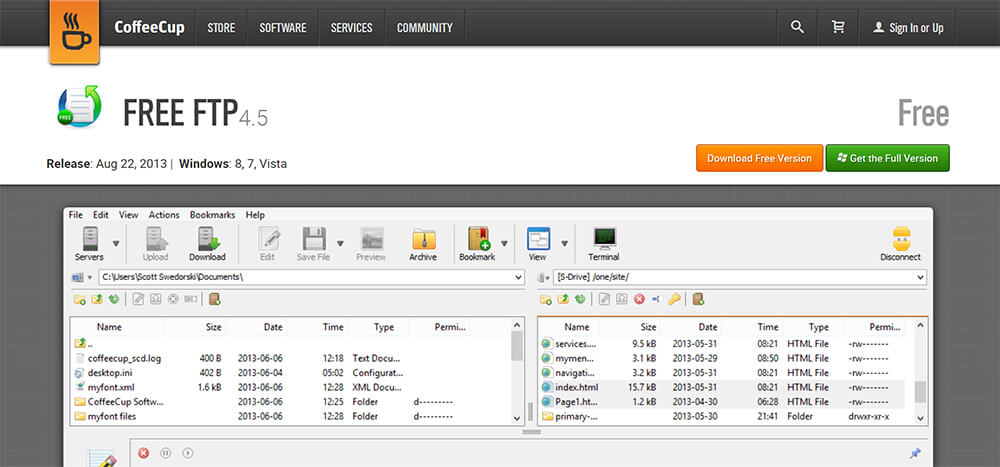Go up one folder in local pane toolbar

(x=97, y=299)
